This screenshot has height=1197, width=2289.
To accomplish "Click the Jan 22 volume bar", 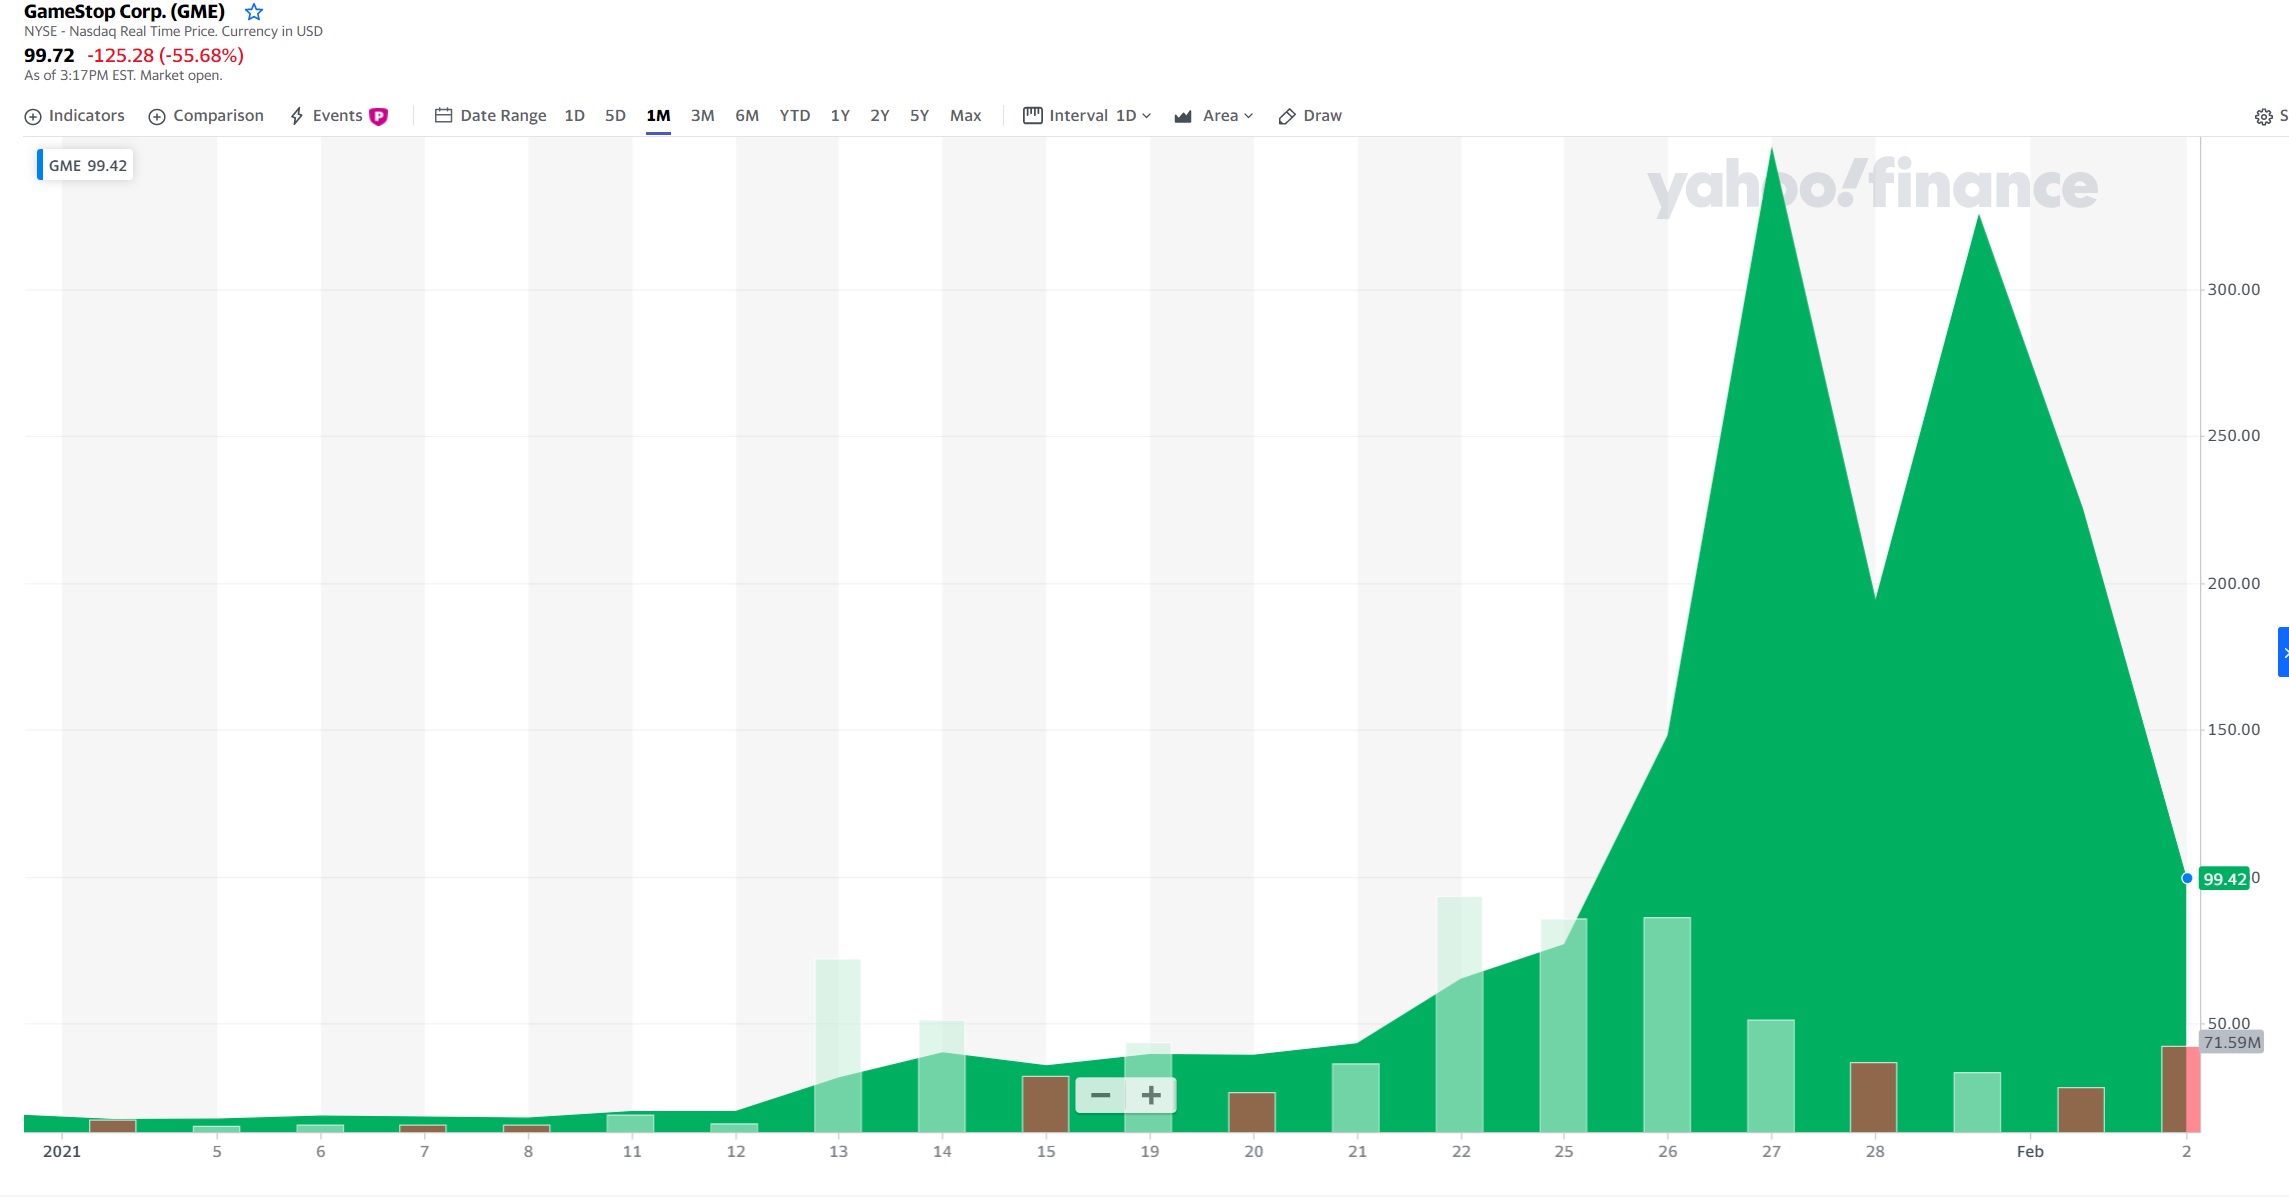I will pos(1460,1014).
